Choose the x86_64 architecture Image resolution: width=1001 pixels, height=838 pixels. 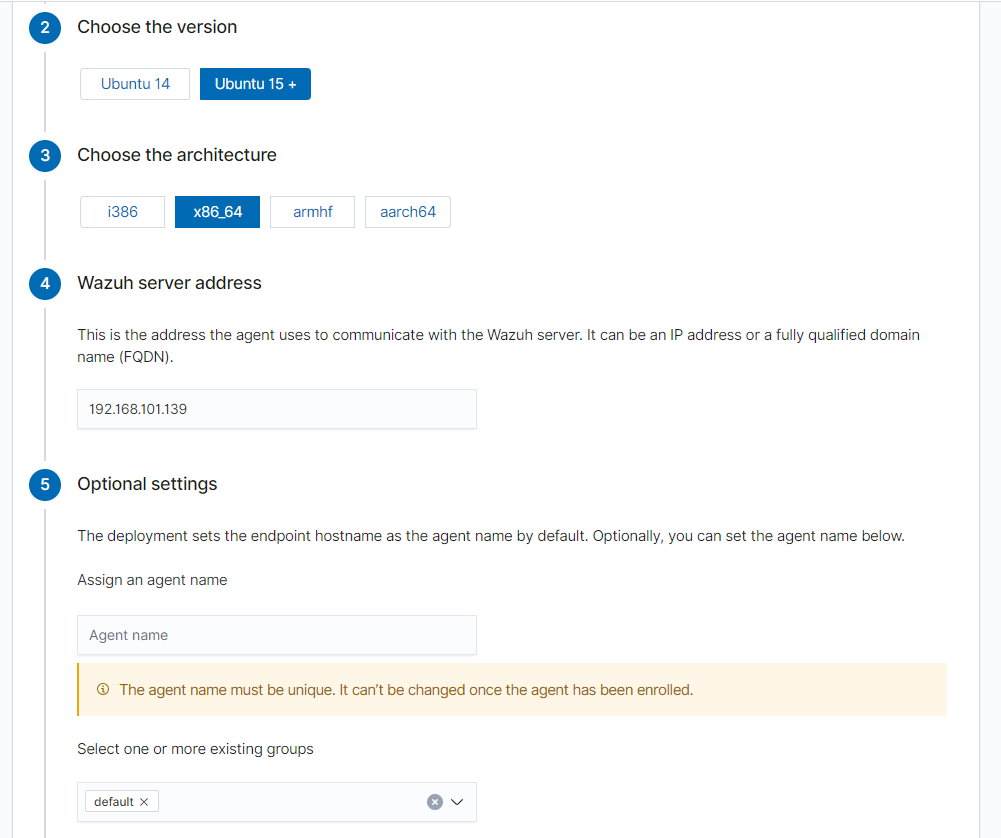217,212
